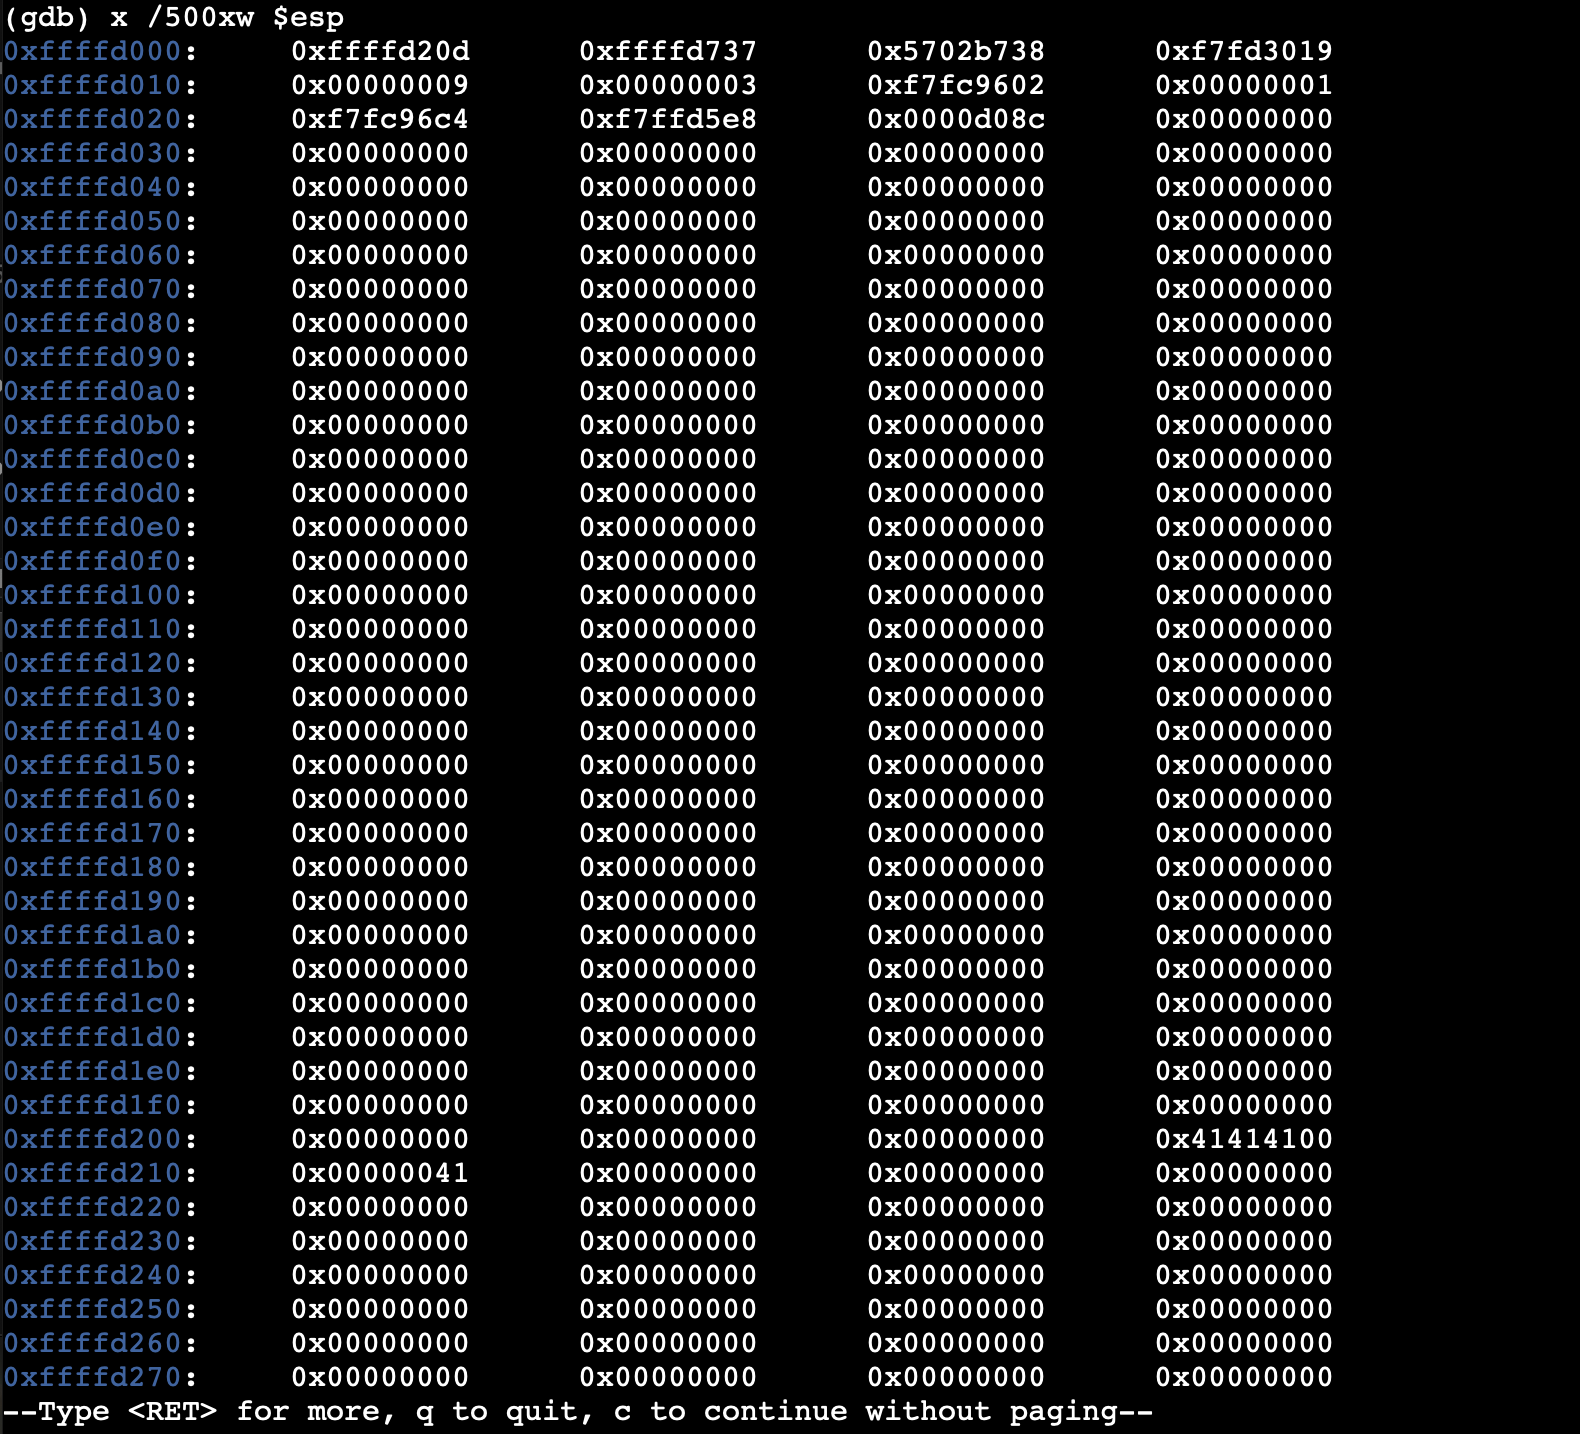Select the value 0xffffd737
1580x1434 pixels.
pos(668,51)
